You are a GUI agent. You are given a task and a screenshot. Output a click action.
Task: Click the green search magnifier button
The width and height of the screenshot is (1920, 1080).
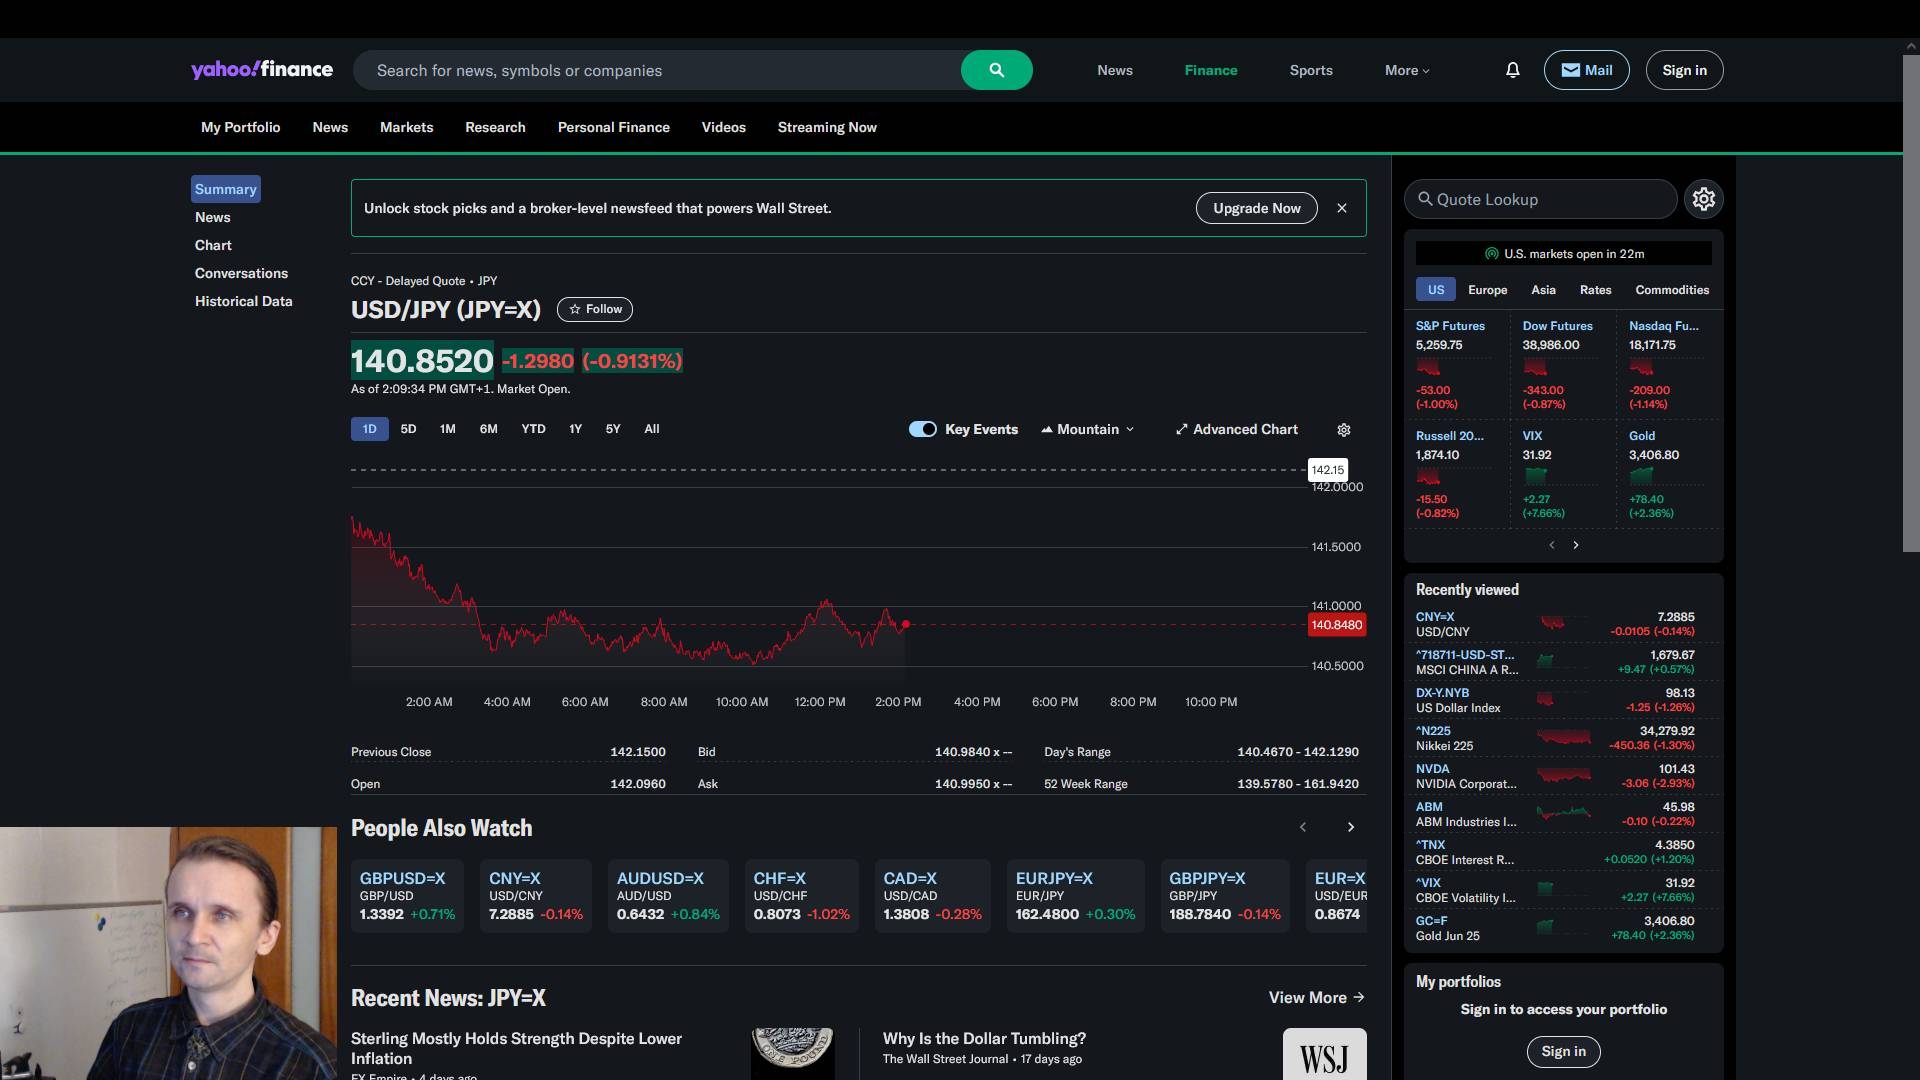pos(996,70)
